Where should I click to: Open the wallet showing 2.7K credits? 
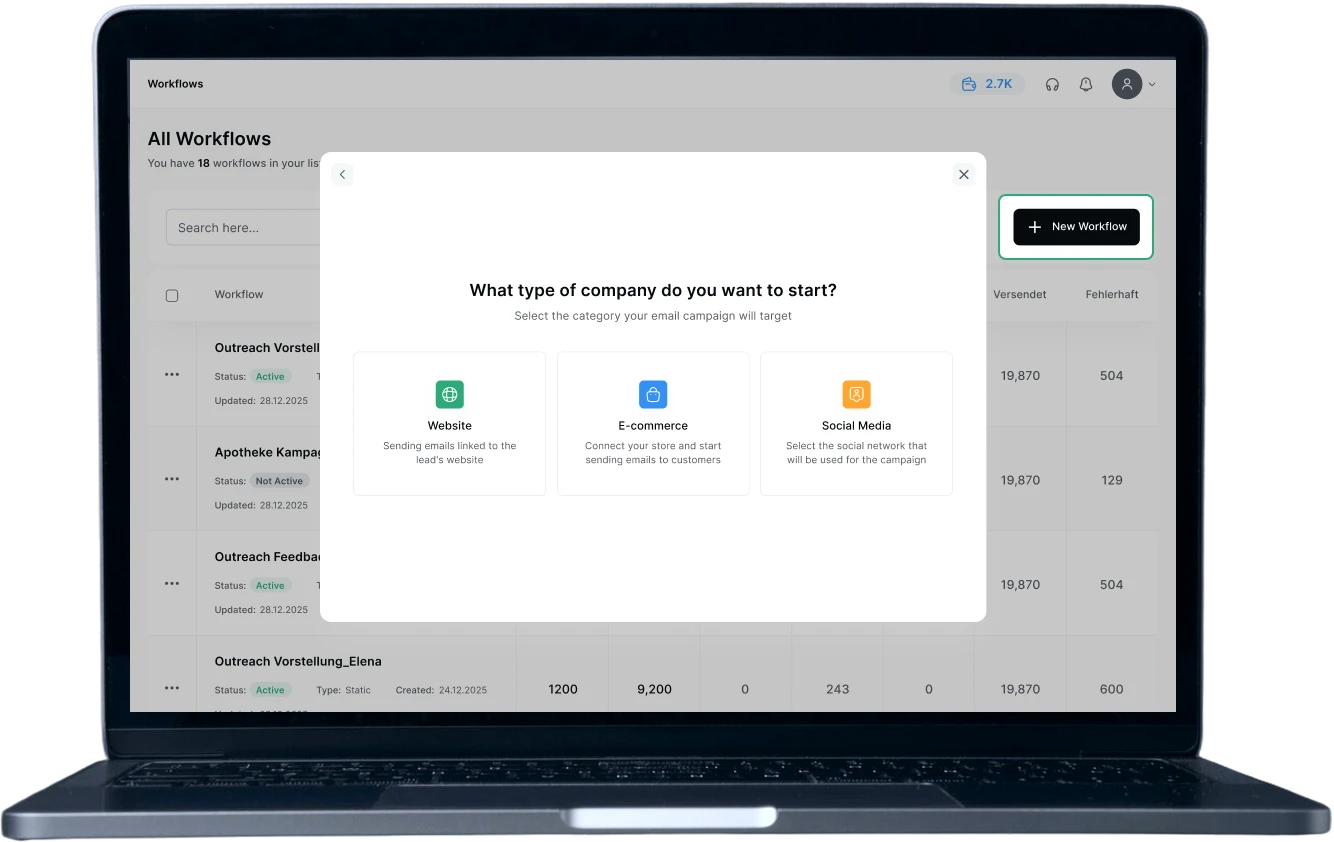click(987, 84)
